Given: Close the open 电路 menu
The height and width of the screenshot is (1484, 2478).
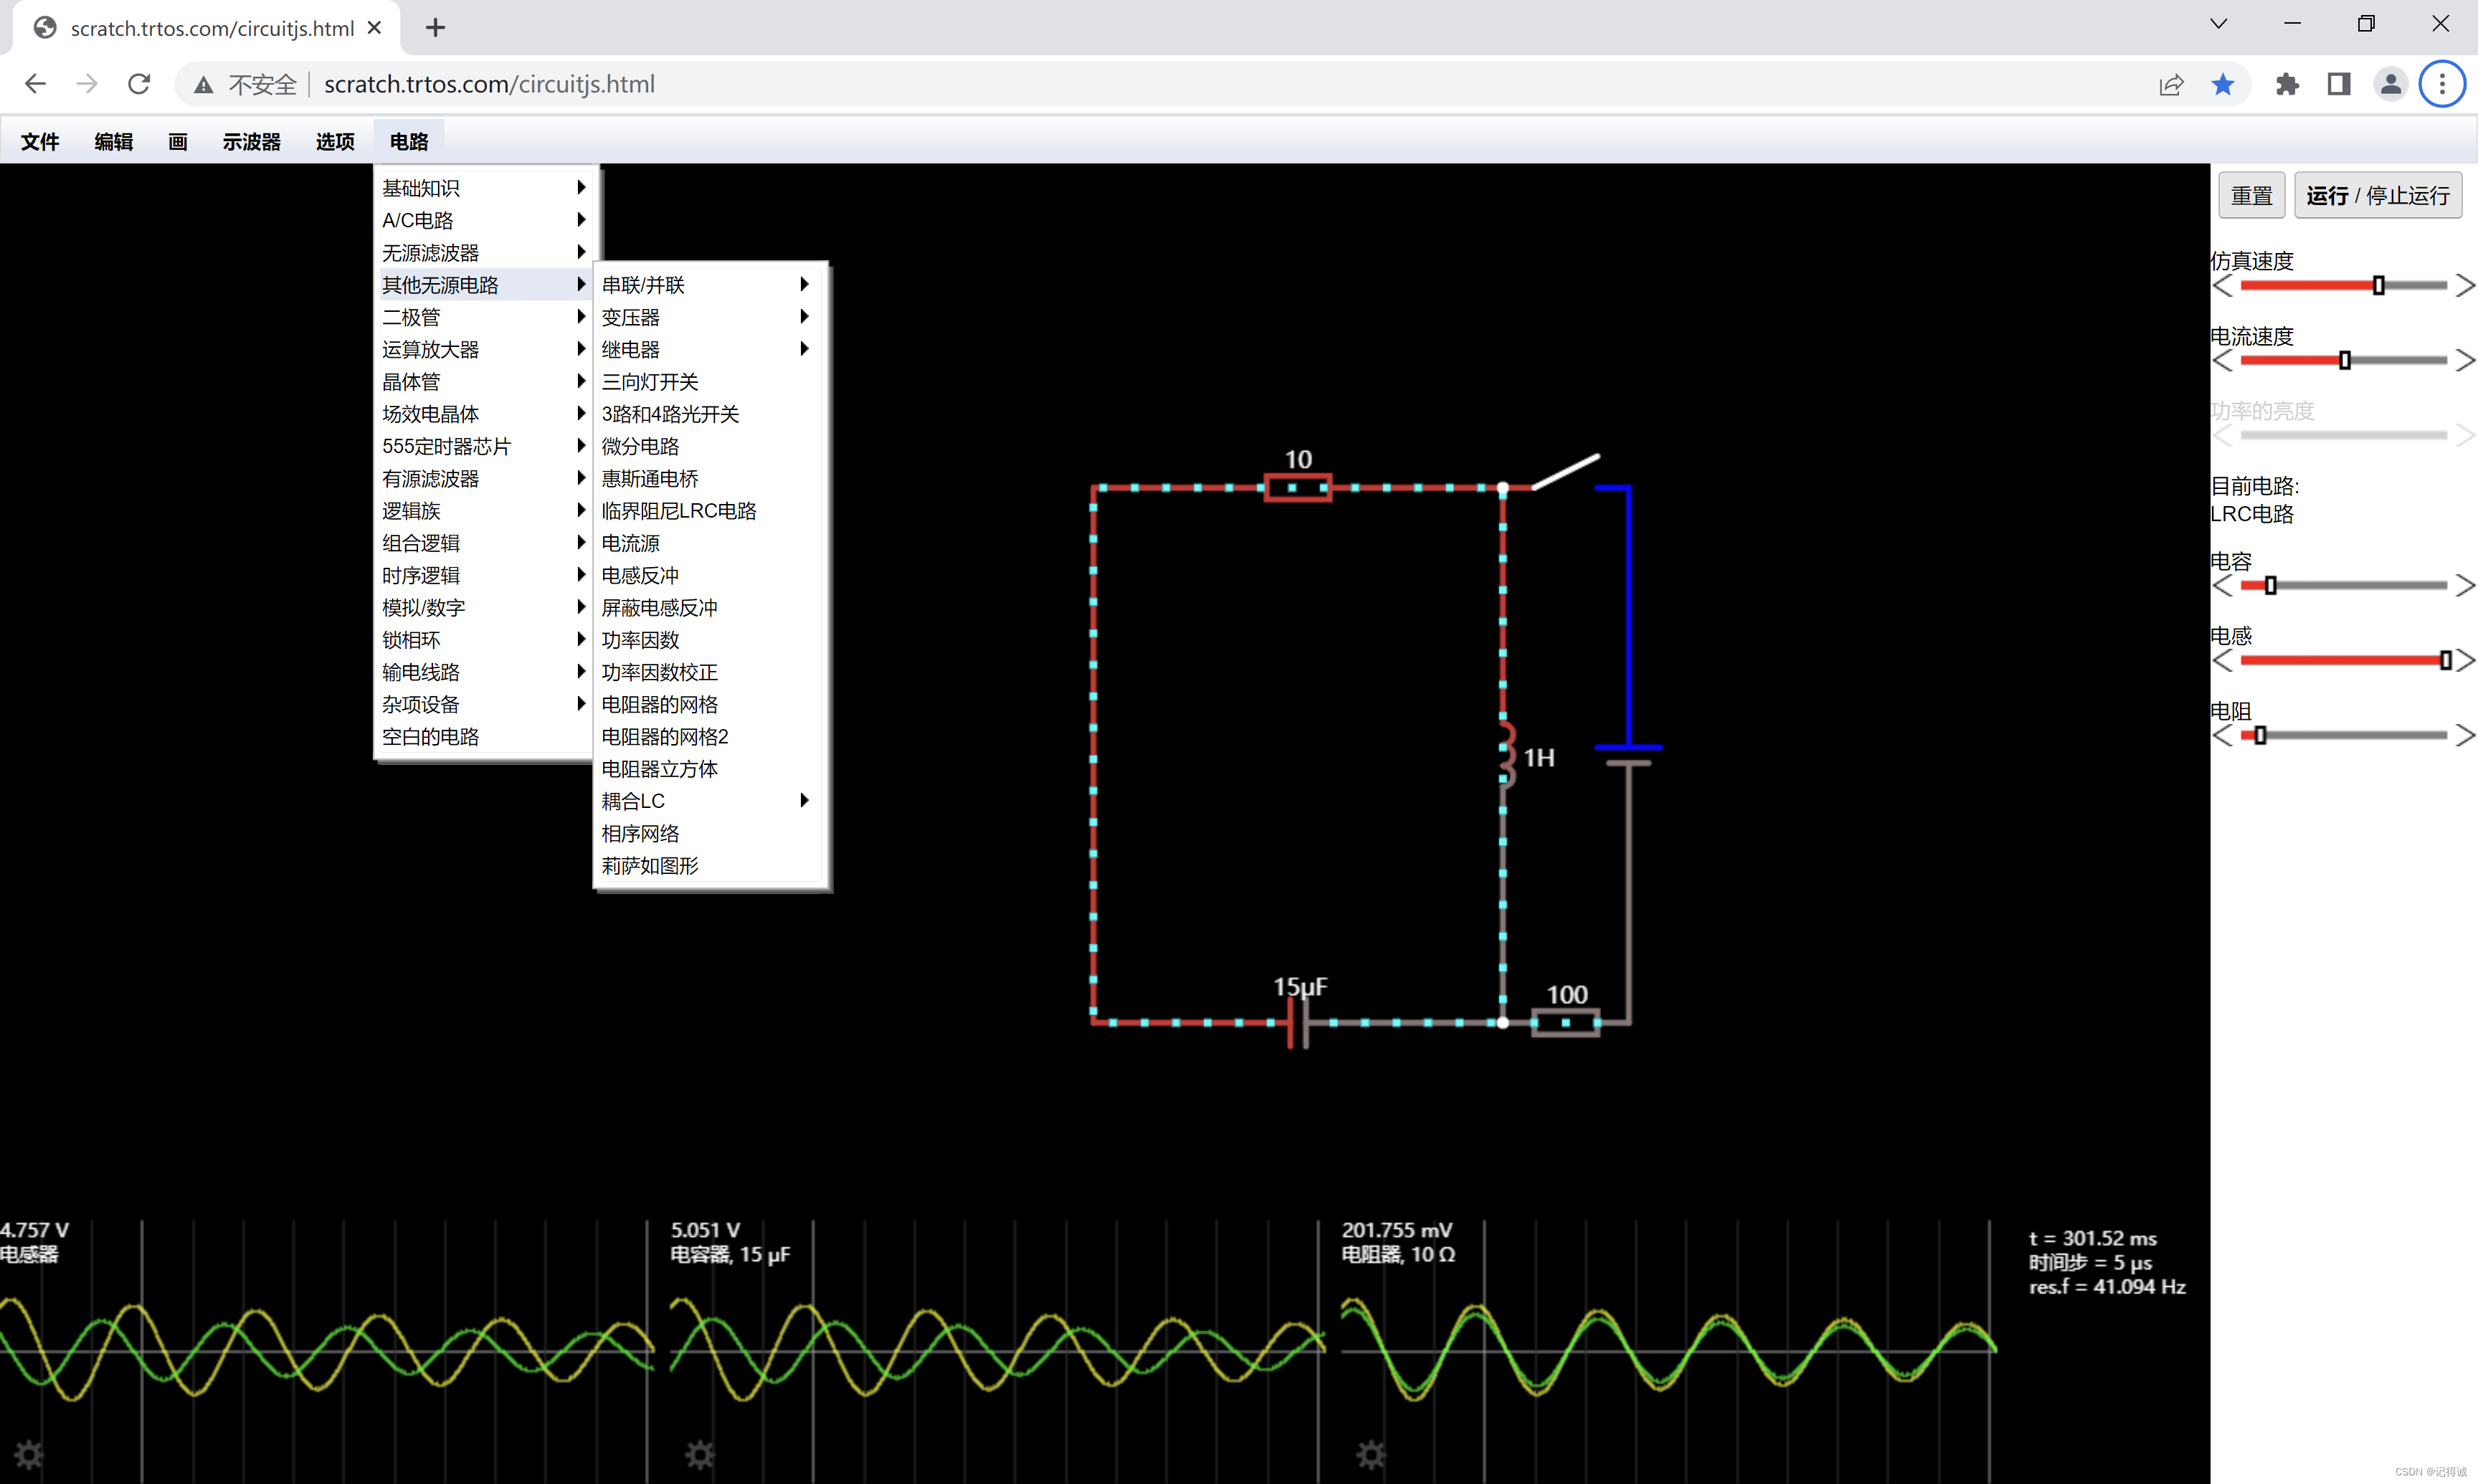Looking at the screenshot, I should (409, 142).
